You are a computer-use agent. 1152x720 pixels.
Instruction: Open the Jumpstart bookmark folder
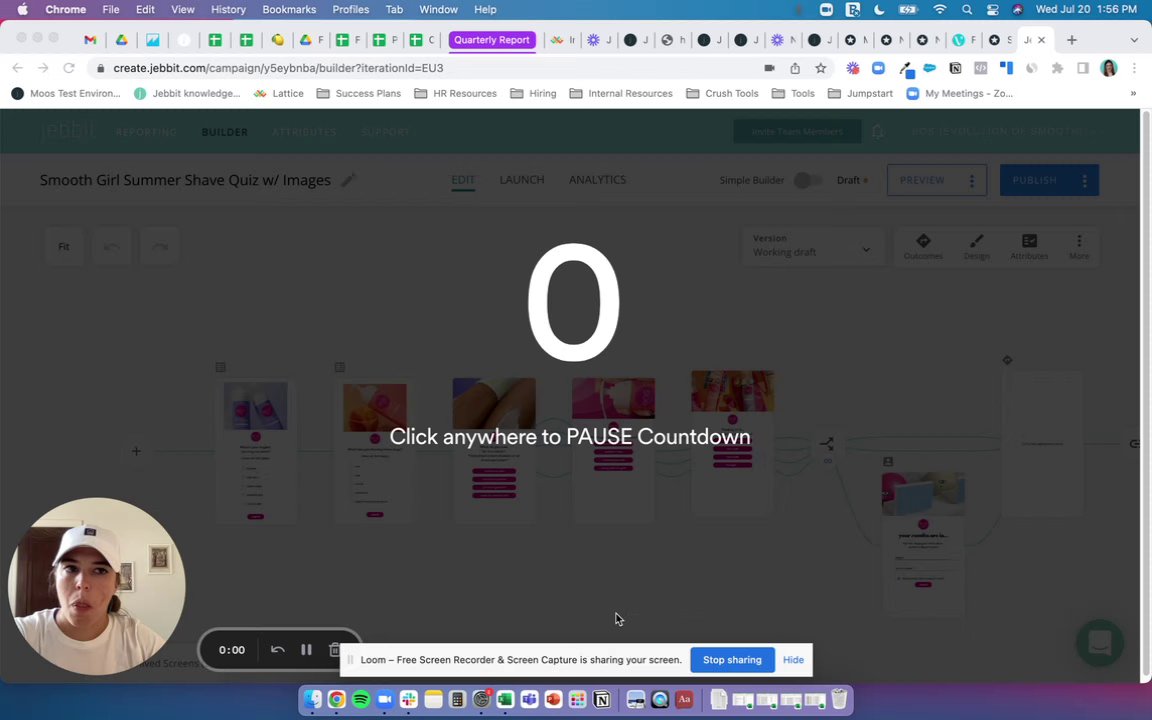(860, 93)
